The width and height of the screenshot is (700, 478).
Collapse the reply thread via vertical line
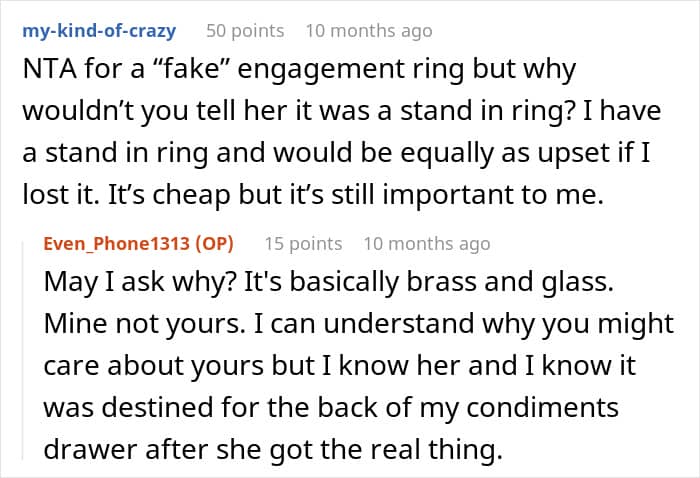coord(23,350)
